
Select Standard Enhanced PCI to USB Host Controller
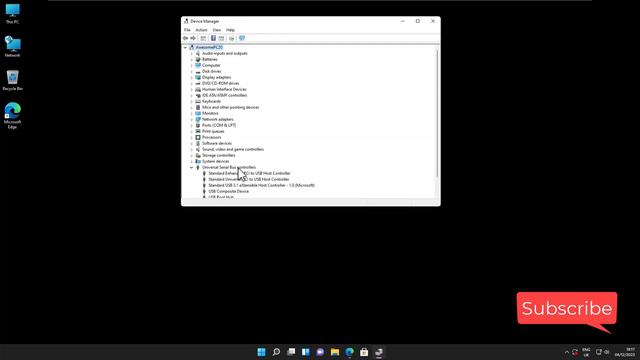point(249,173)
